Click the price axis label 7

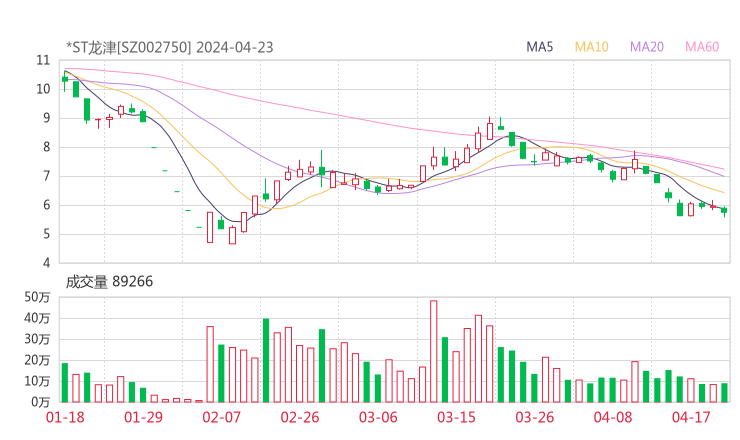46,176
